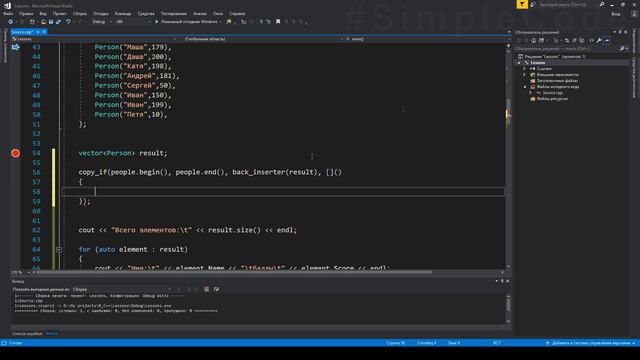
Task: Click the Navigate Backward toolbar icon
Action: (11, 22)
